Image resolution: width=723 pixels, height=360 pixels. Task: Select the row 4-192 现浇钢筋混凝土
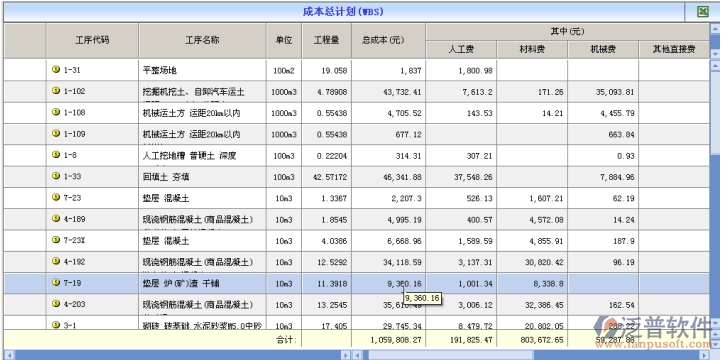coord(356,262)
